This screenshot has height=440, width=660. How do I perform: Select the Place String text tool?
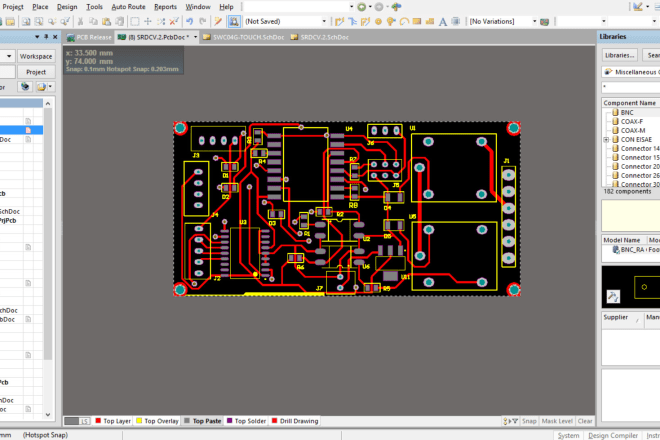pyautogui.click(x=443, y=21)
